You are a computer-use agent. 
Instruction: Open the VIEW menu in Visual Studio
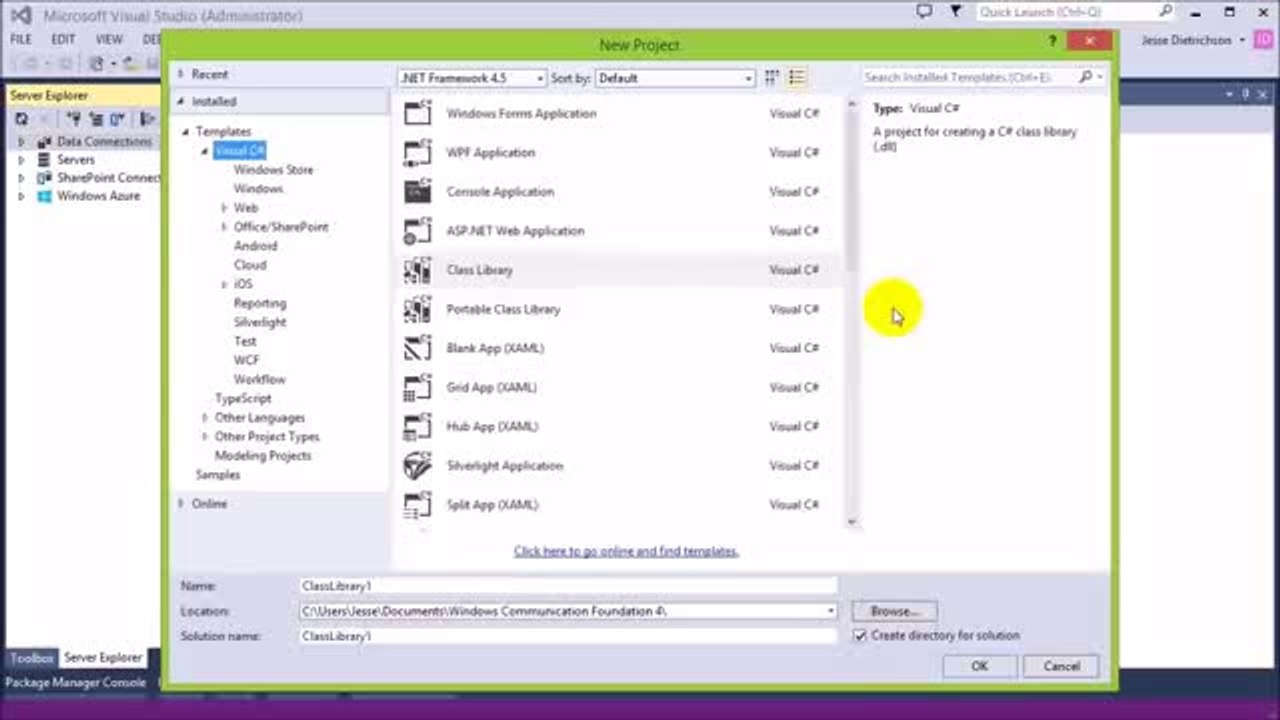pyautogui.click(x=109, y=39)
